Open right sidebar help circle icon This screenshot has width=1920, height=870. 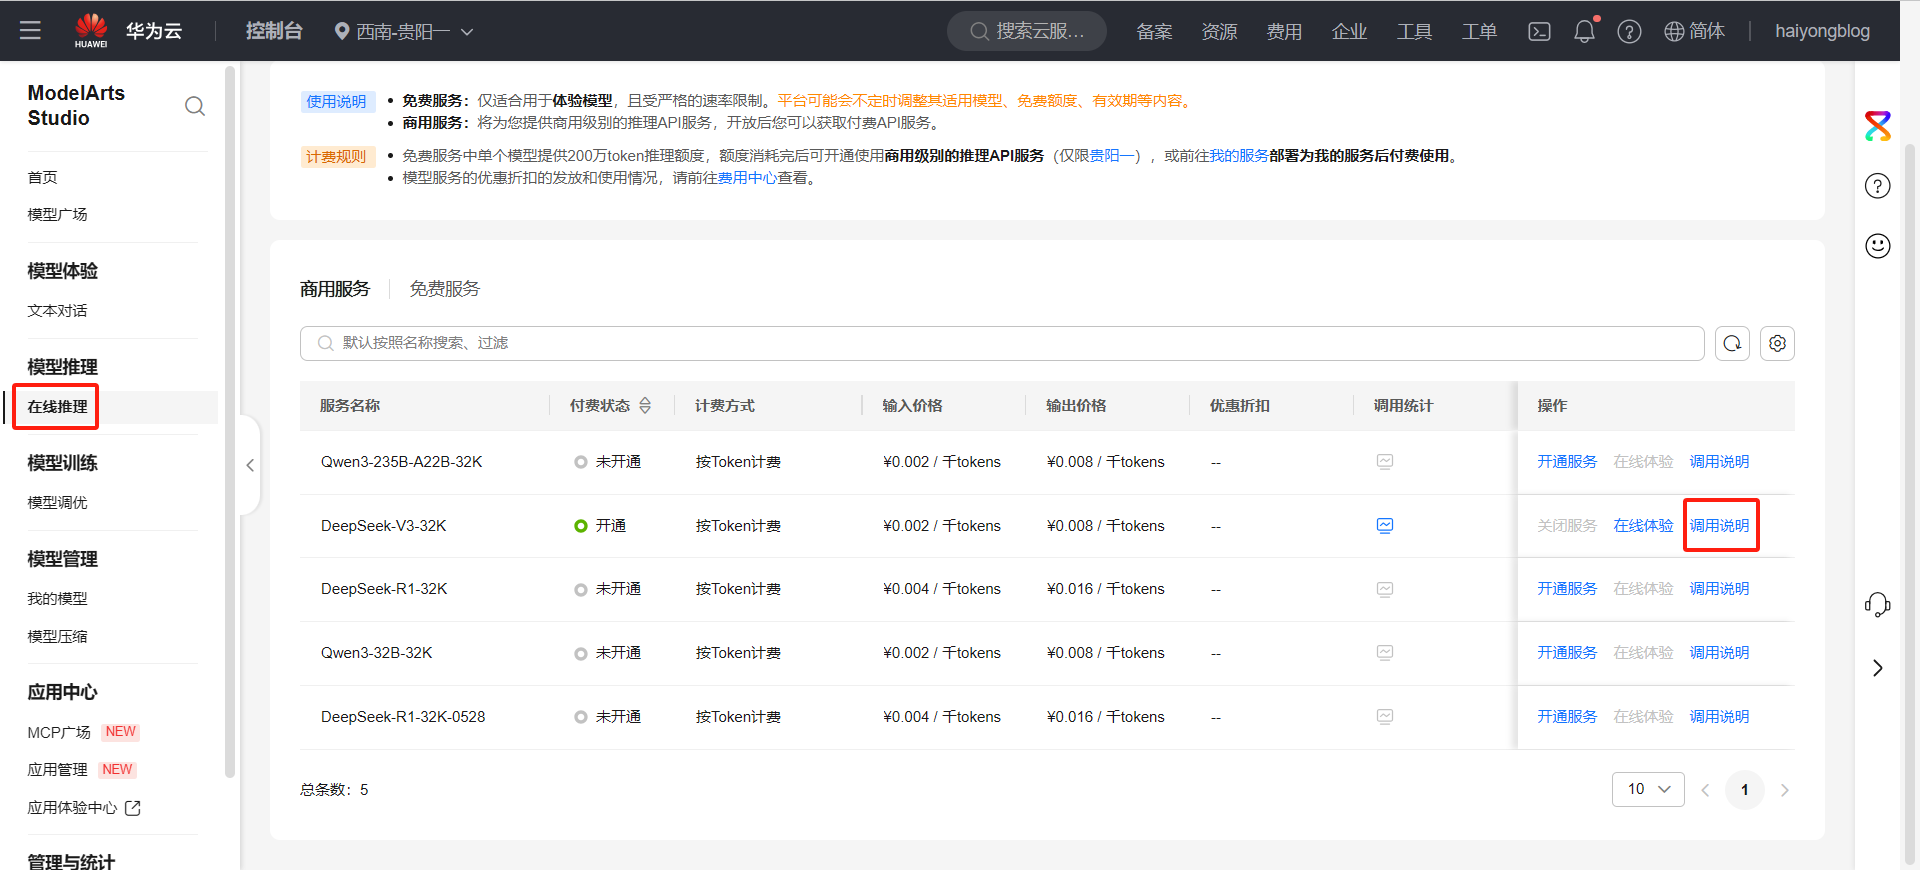click(1878, 186)
